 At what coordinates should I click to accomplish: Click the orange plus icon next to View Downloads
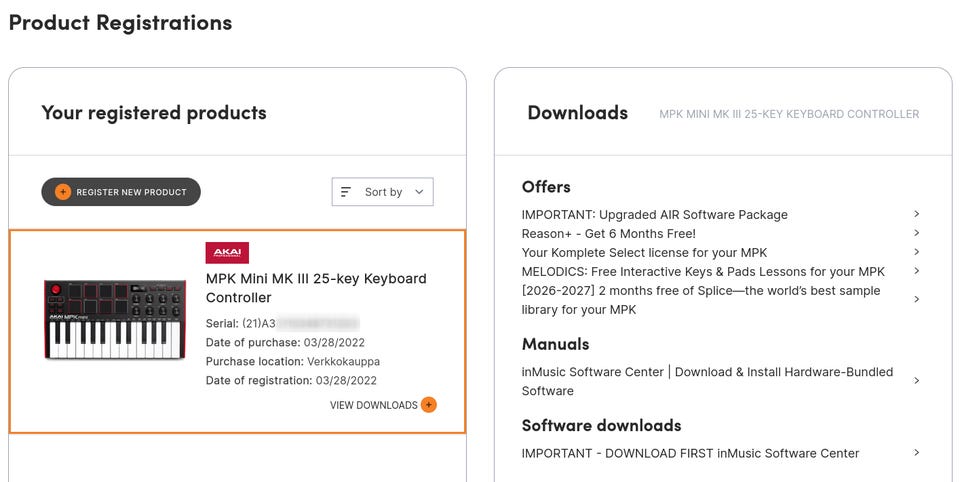point(429,405)
